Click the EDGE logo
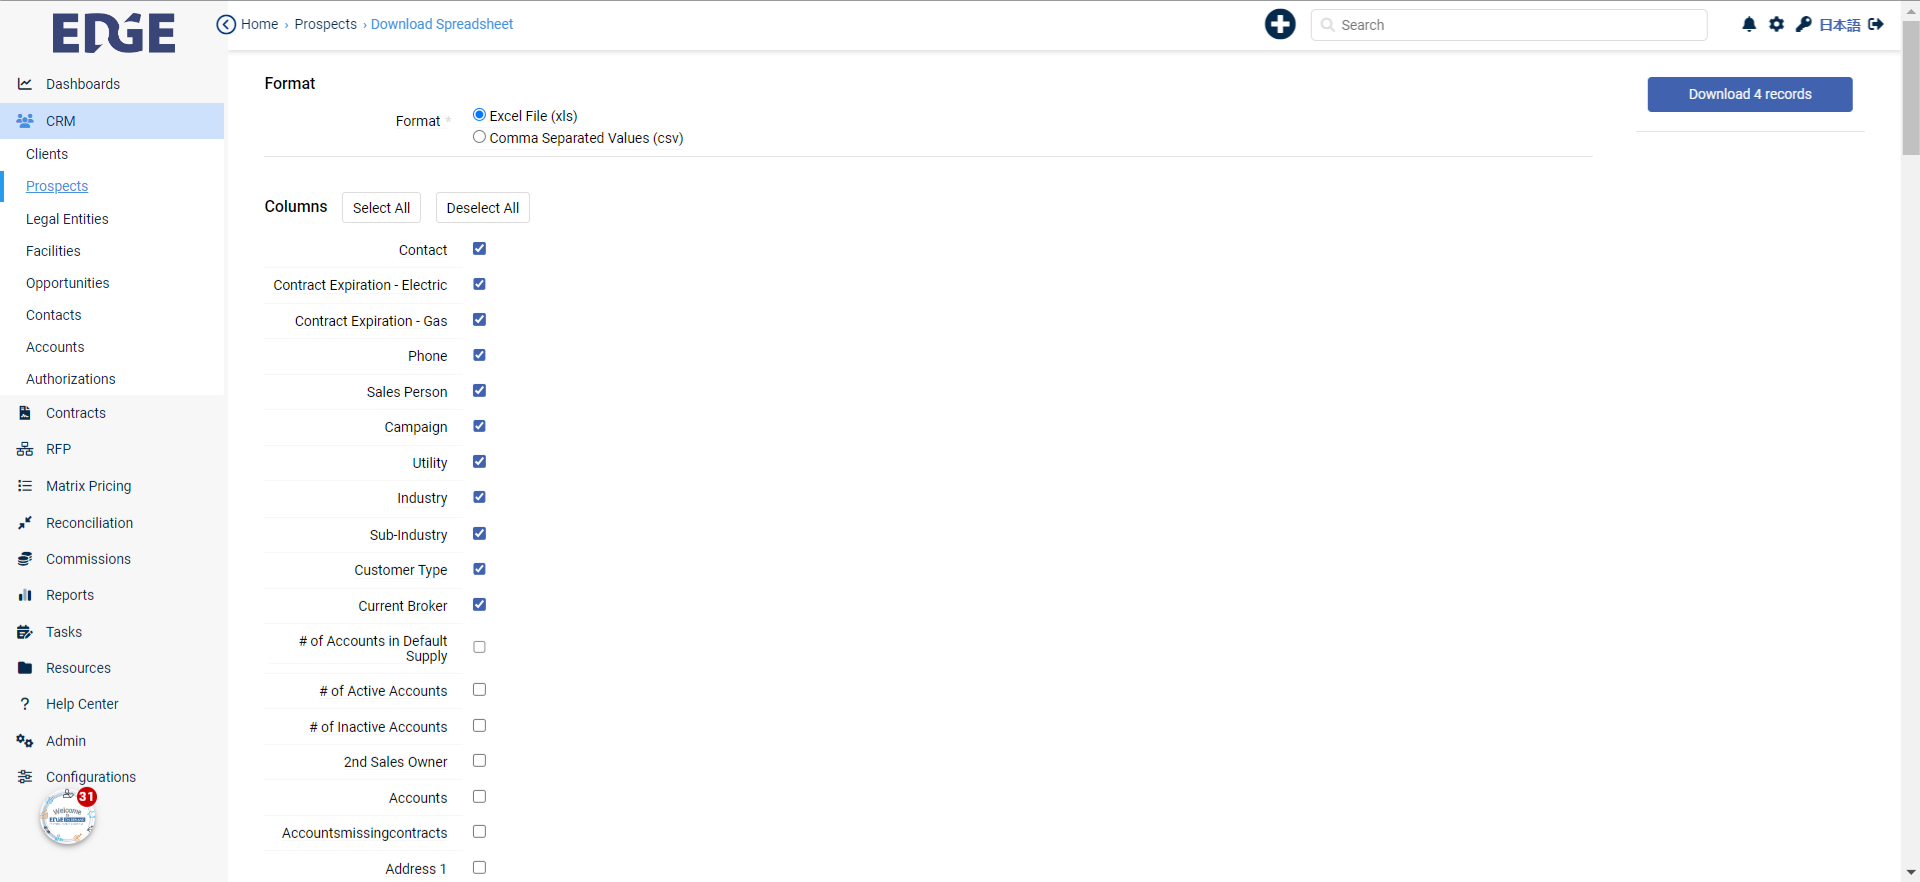Image resolution: width=1920 pixels, height=882 pixels. coord(114,33)
